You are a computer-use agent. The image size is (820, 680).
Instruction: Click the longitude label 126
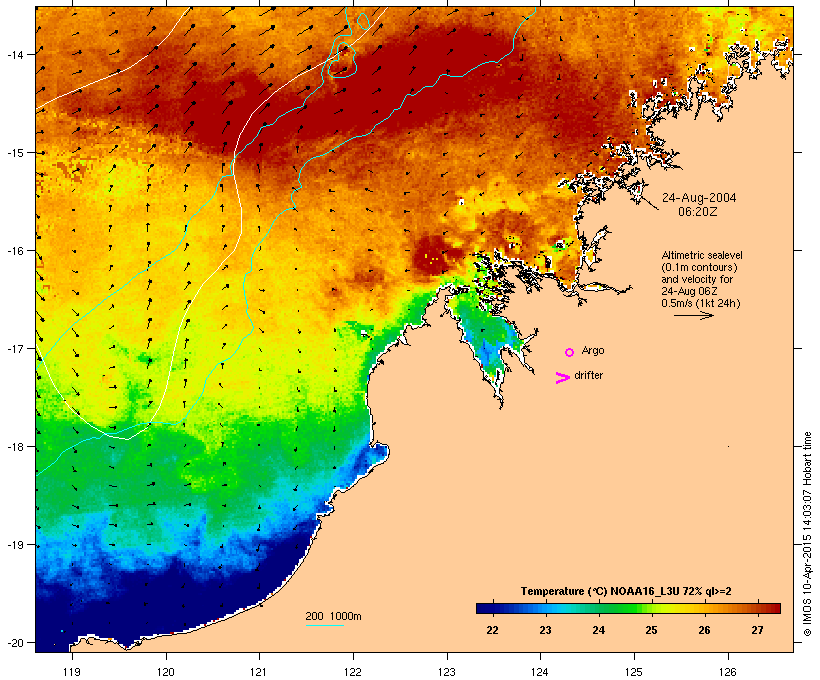click(727, 672)
